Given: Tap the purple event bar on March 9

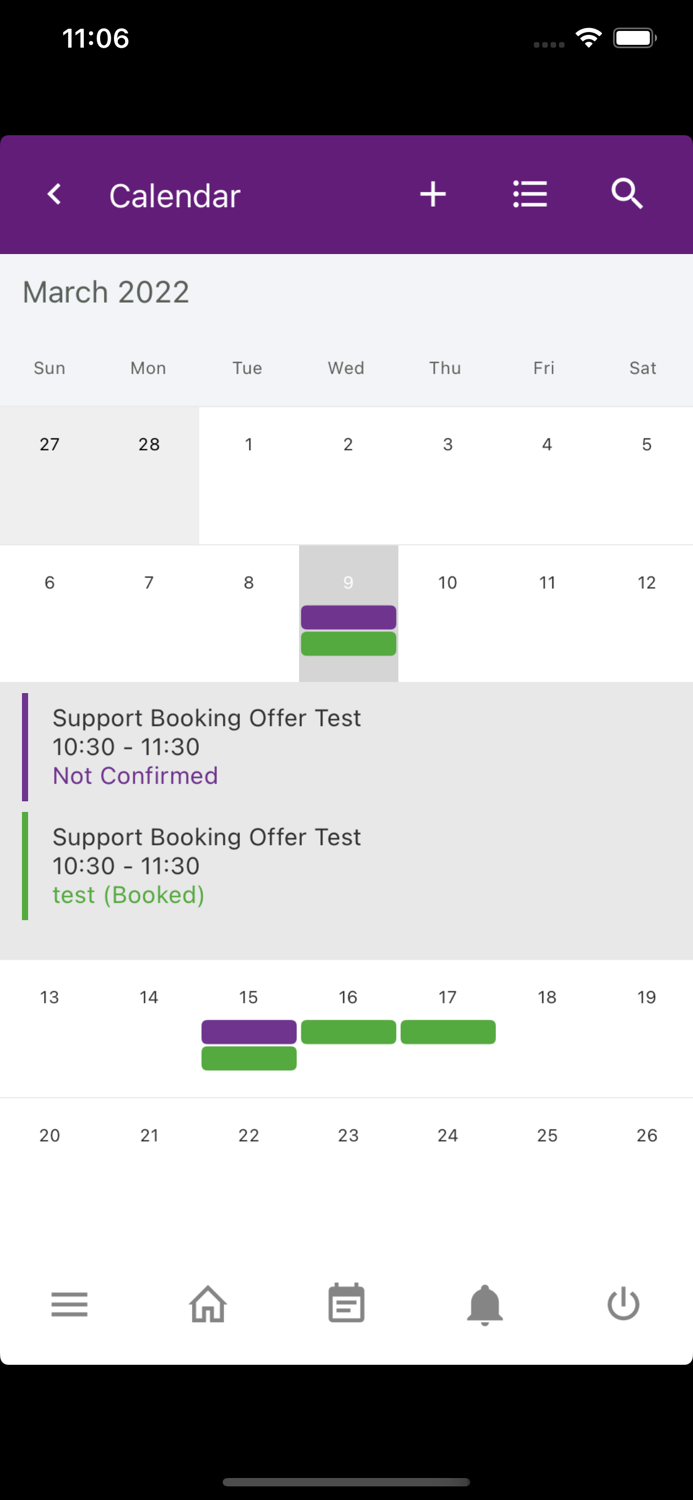Looking at the screenshot, I should [x=348, y=617].
